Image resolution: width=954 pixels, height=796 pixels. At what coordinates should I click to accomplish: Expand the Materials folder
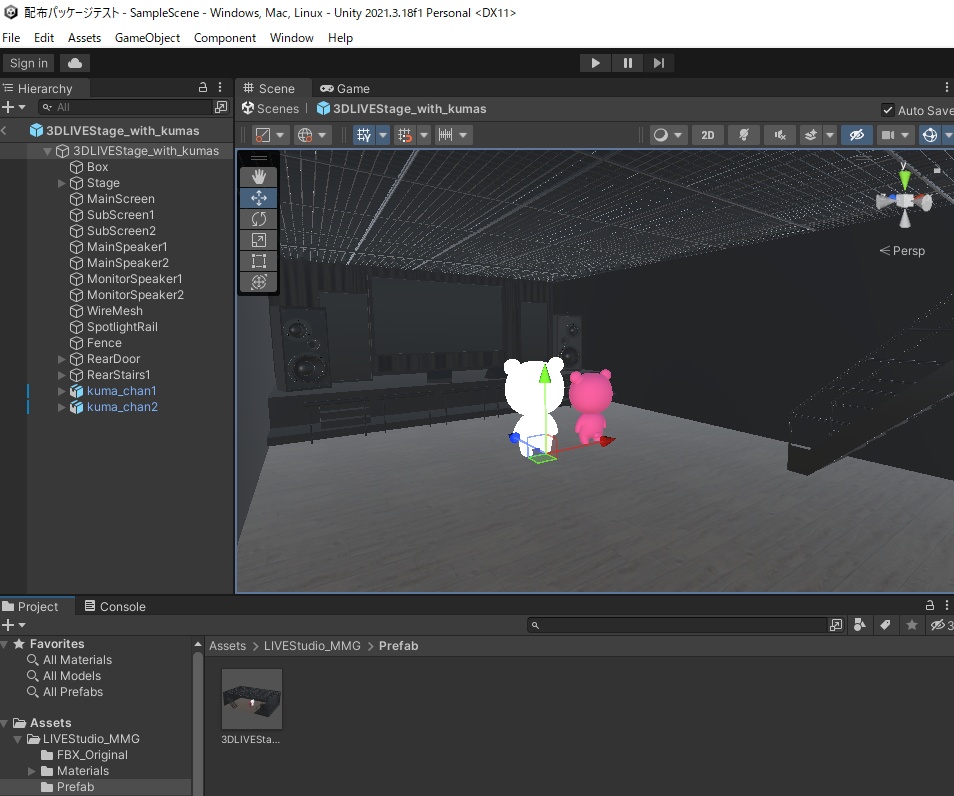[32, 770]
